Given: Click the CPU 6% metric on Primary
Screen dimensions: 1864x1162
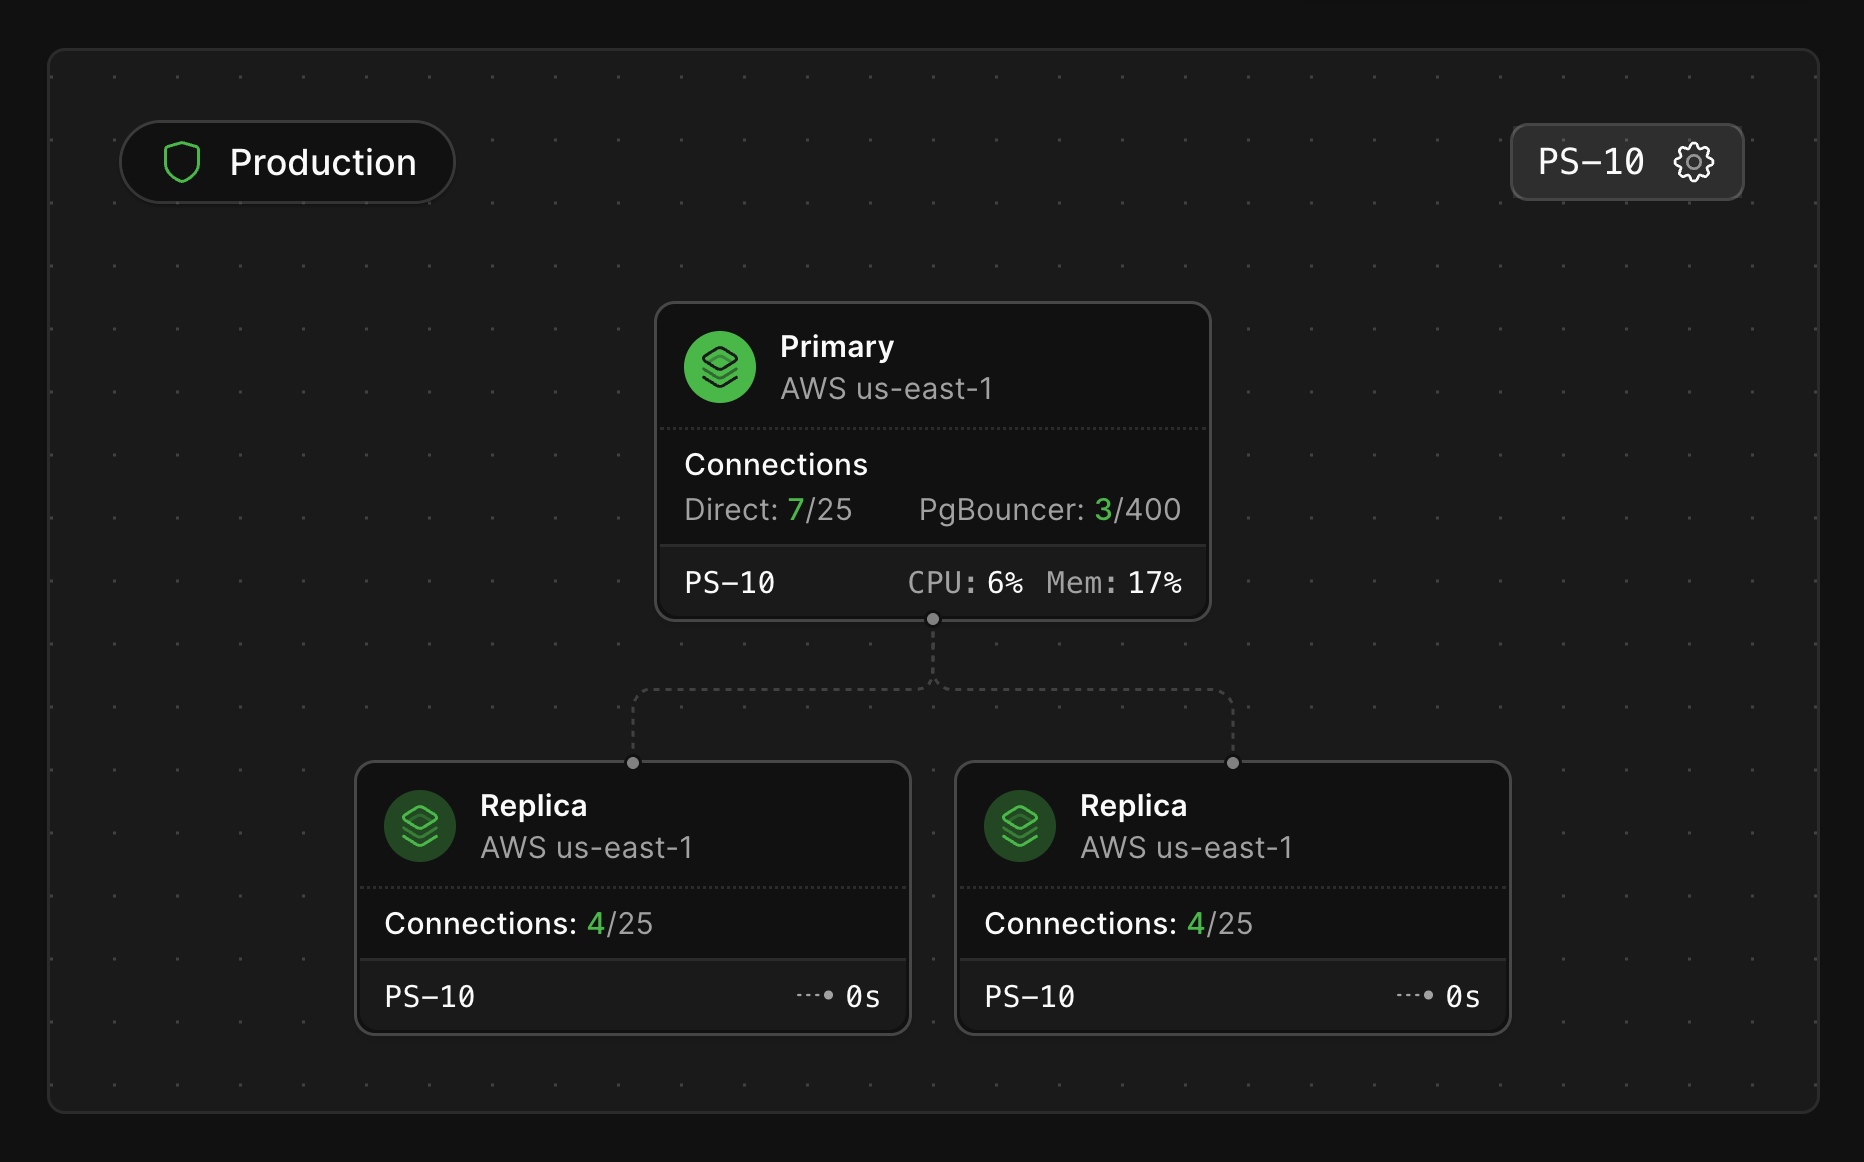Looking at the screenshot, I should click(x=965, y=583).
